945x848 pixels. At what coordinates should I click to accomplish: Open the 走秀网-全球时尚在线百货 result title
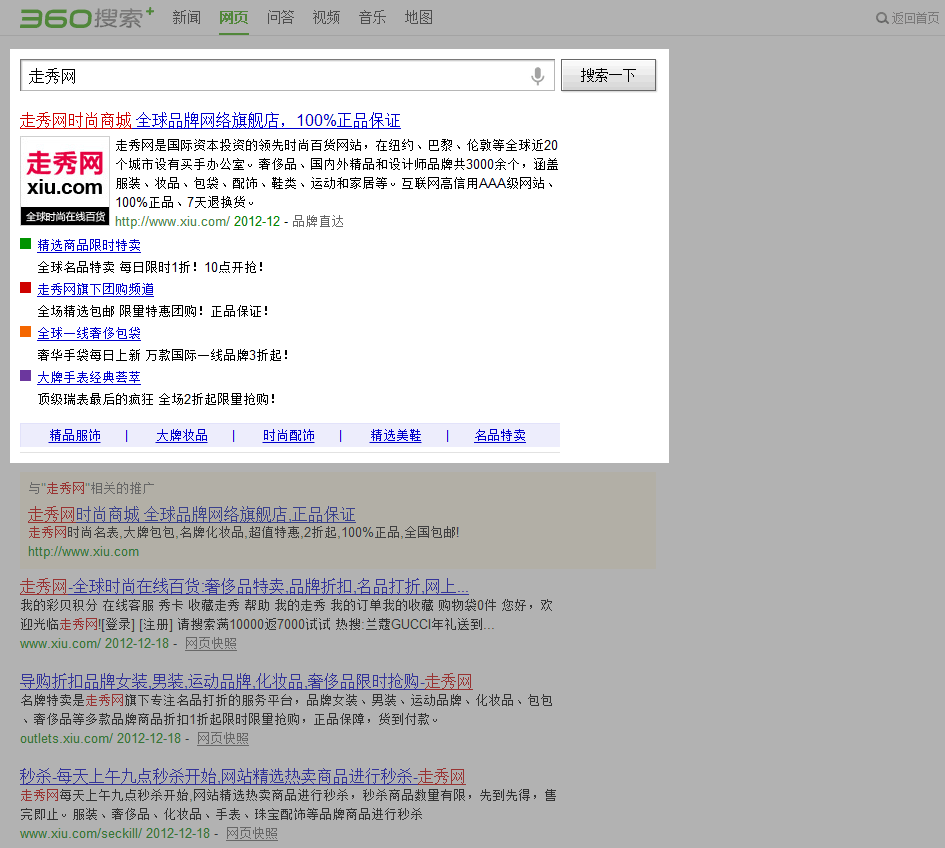244,586
